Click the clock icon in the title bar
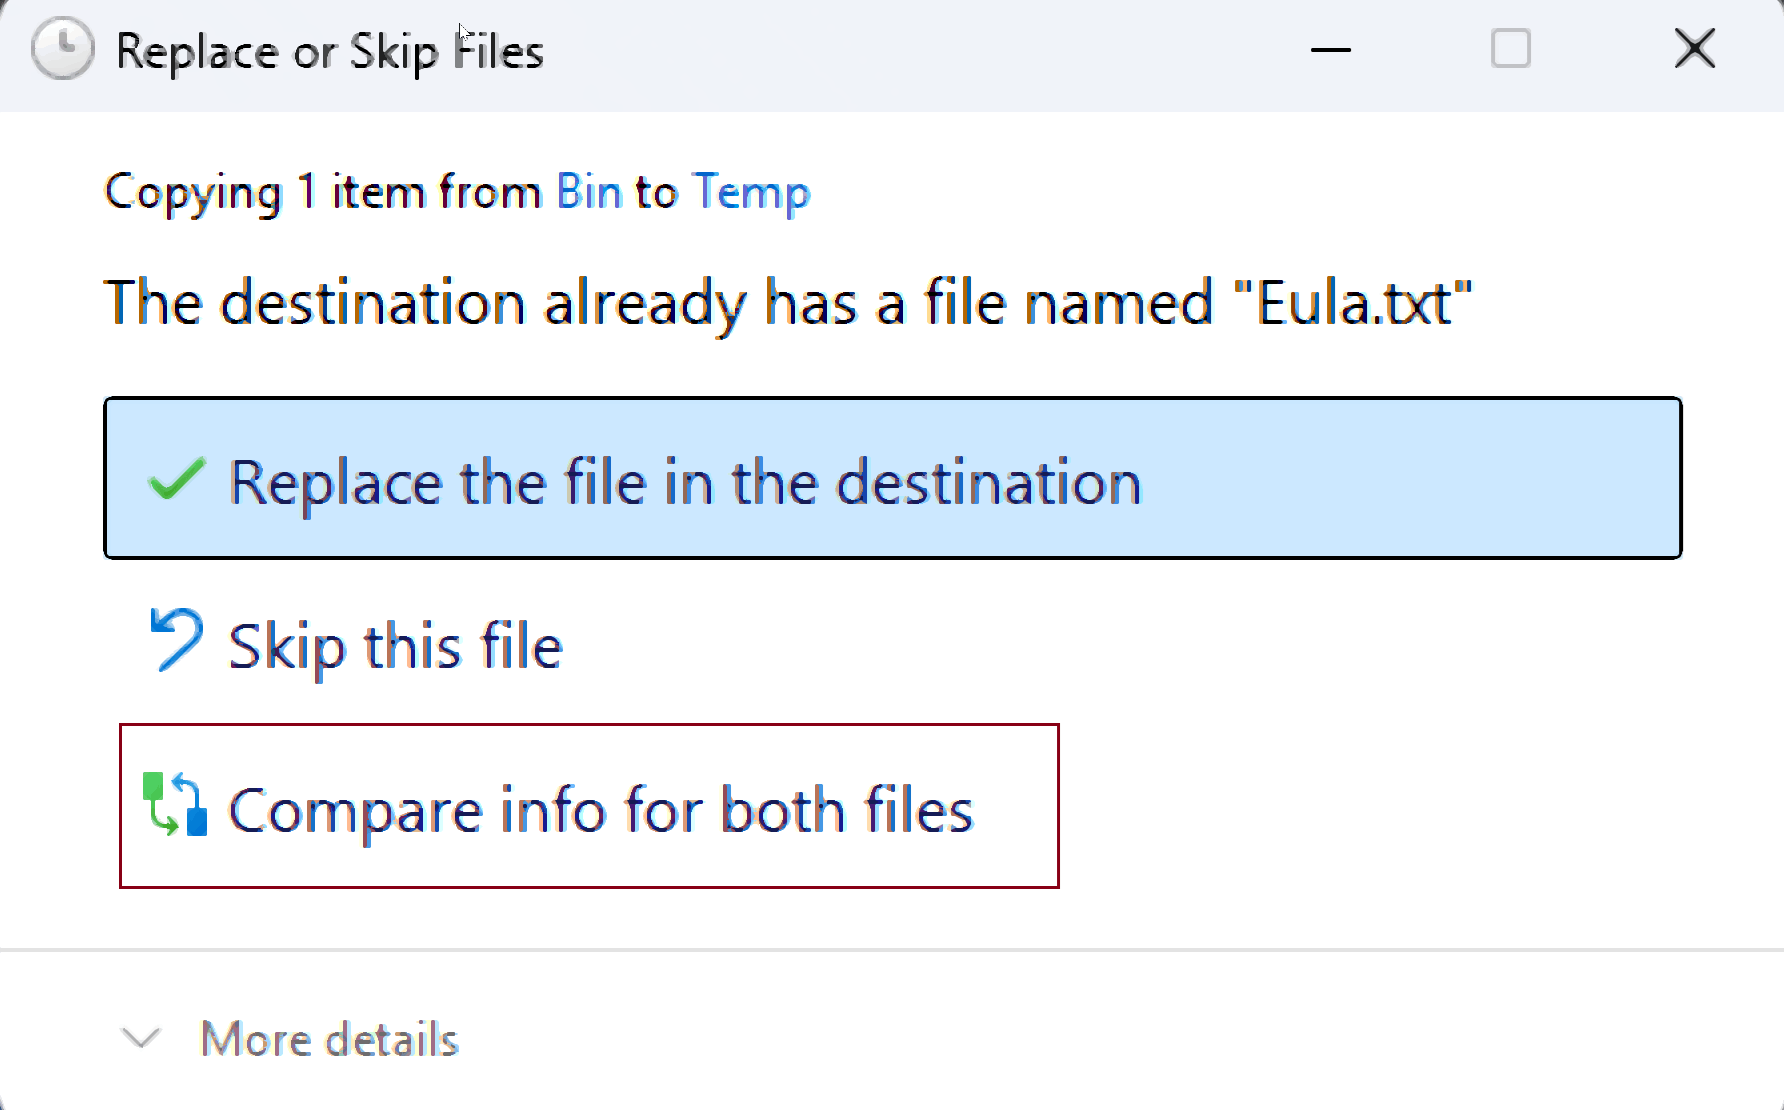The width and height of the screenshot is (1784, 1110). (62, 49)
